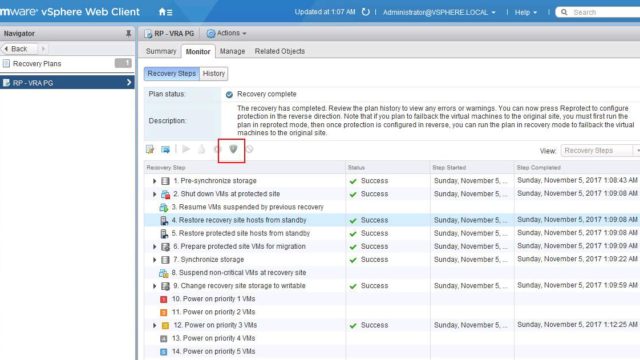Image resolution: width=640 pixels, height=360 pixels.
Task: Pin the Navigator panel
Action: (128, 33)
